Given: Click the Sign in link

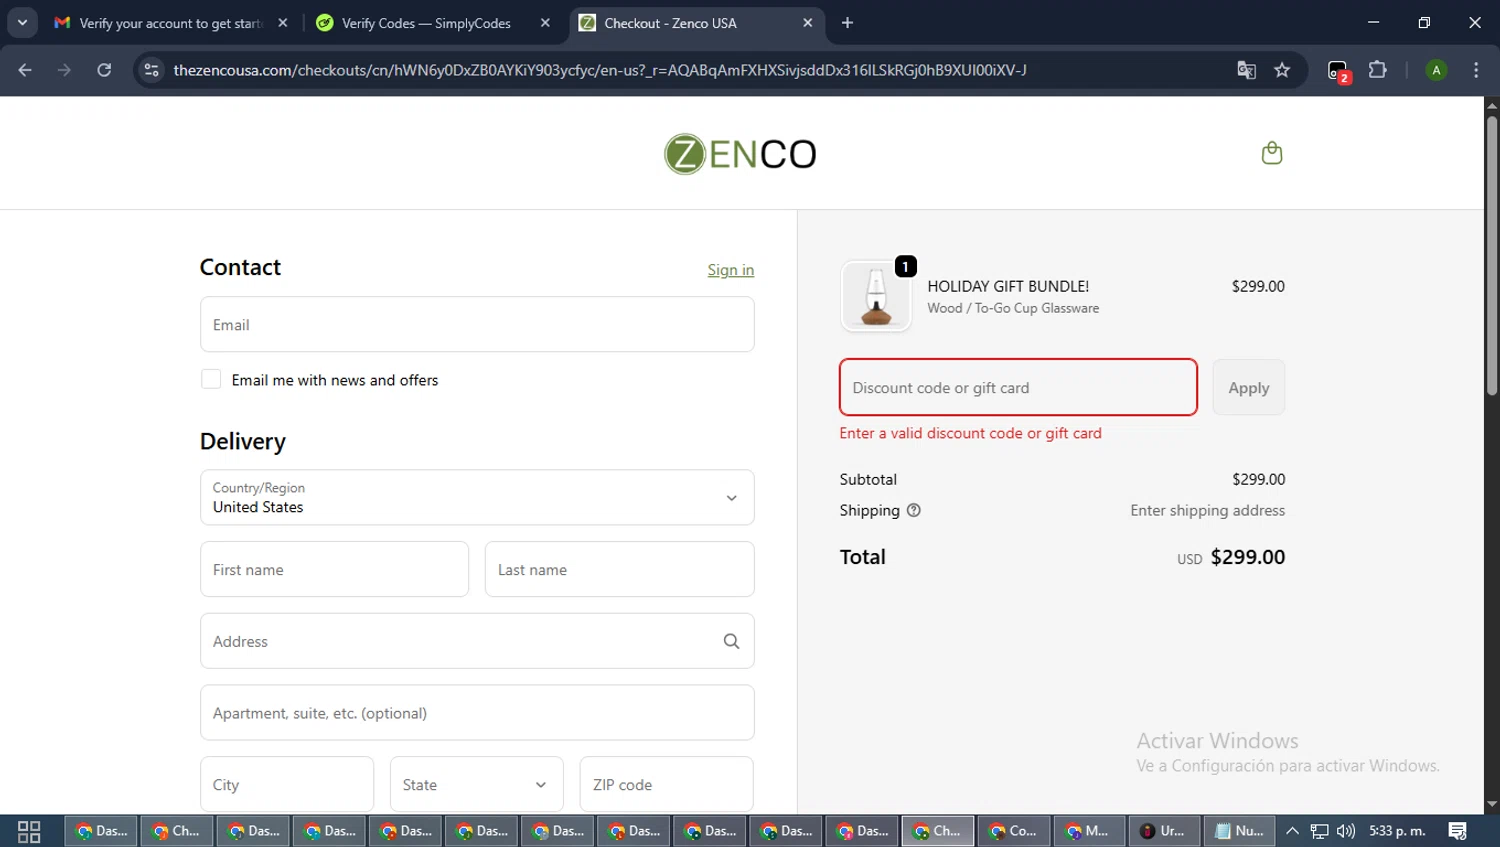Looking at the screenshot, I should (x=731, y=270).
